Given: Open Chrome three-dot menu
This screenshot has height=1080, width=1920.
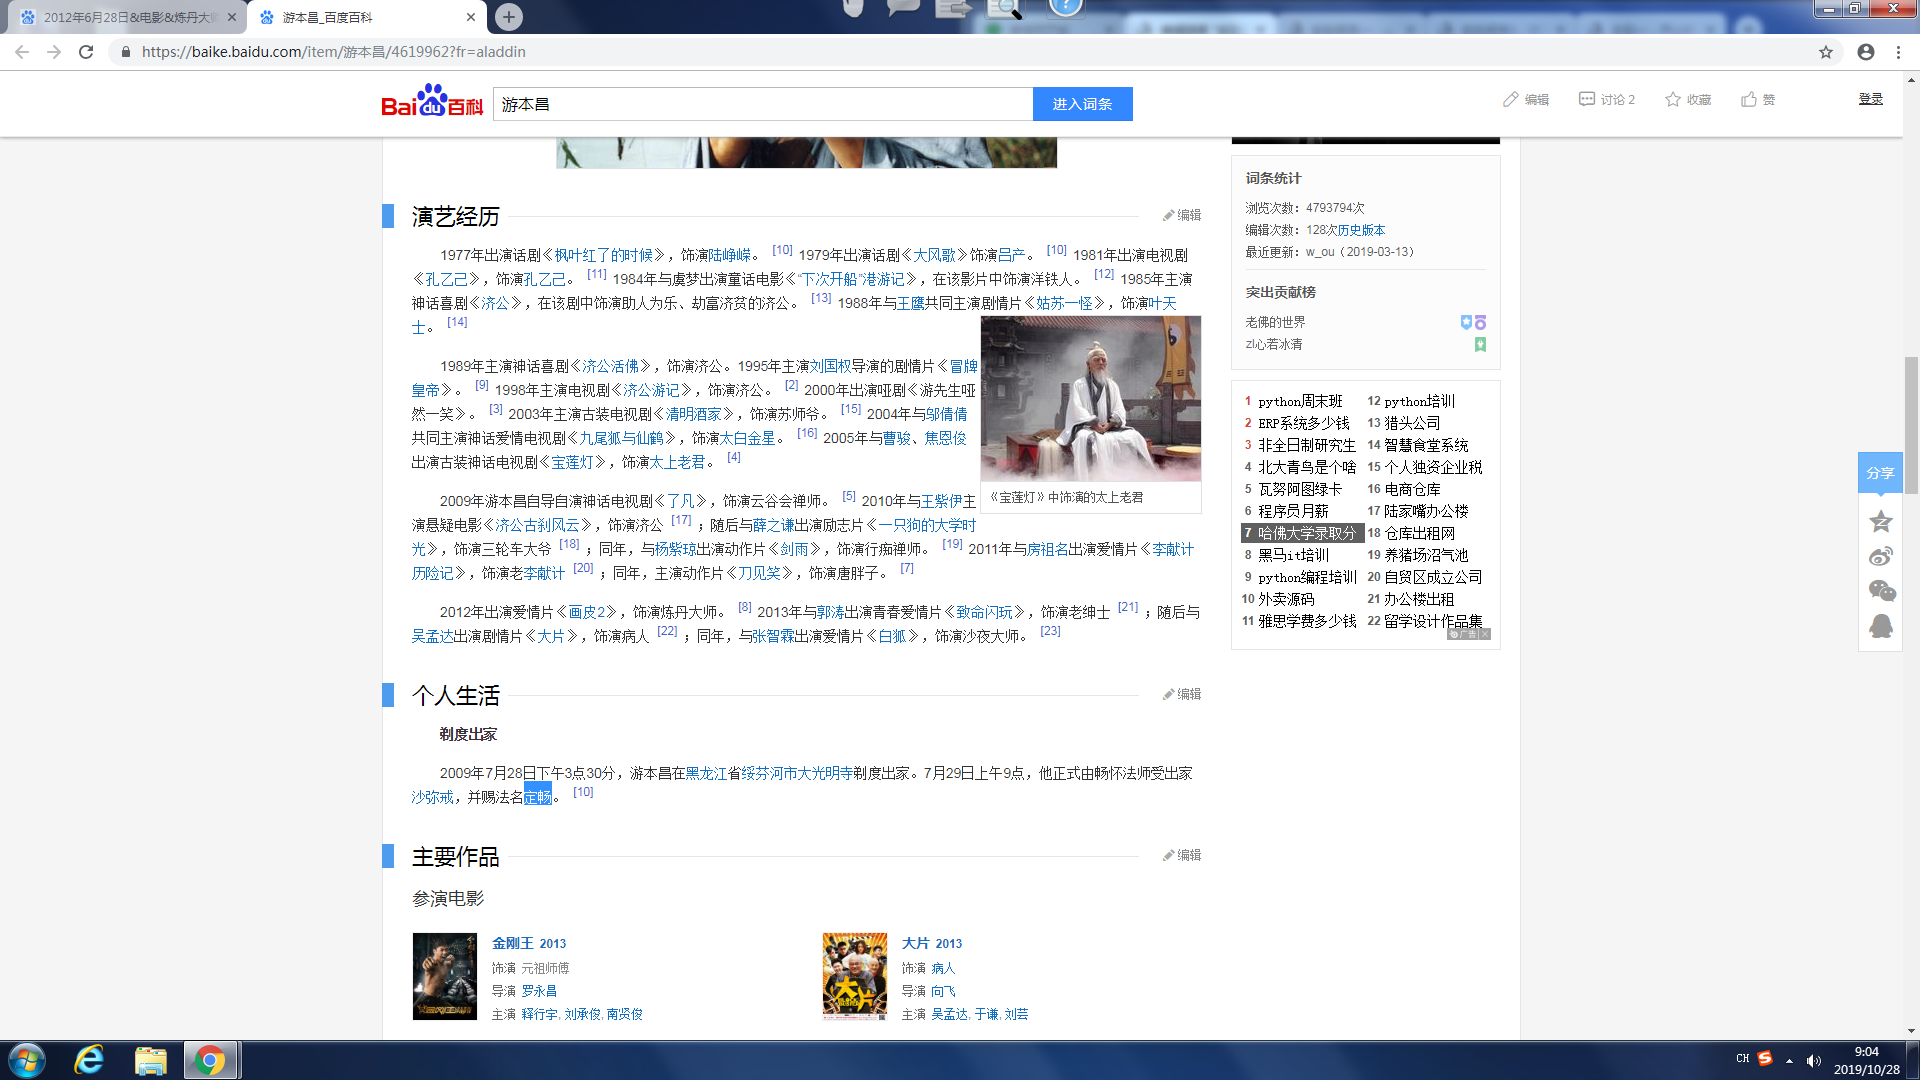Looking at the screenshot, I should point(1898,52).
